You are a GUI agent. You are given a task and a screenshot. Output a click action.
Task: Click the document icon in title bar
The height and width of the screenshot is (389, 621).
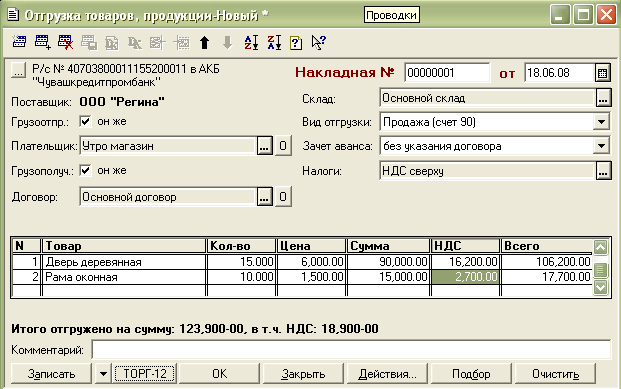13,15
